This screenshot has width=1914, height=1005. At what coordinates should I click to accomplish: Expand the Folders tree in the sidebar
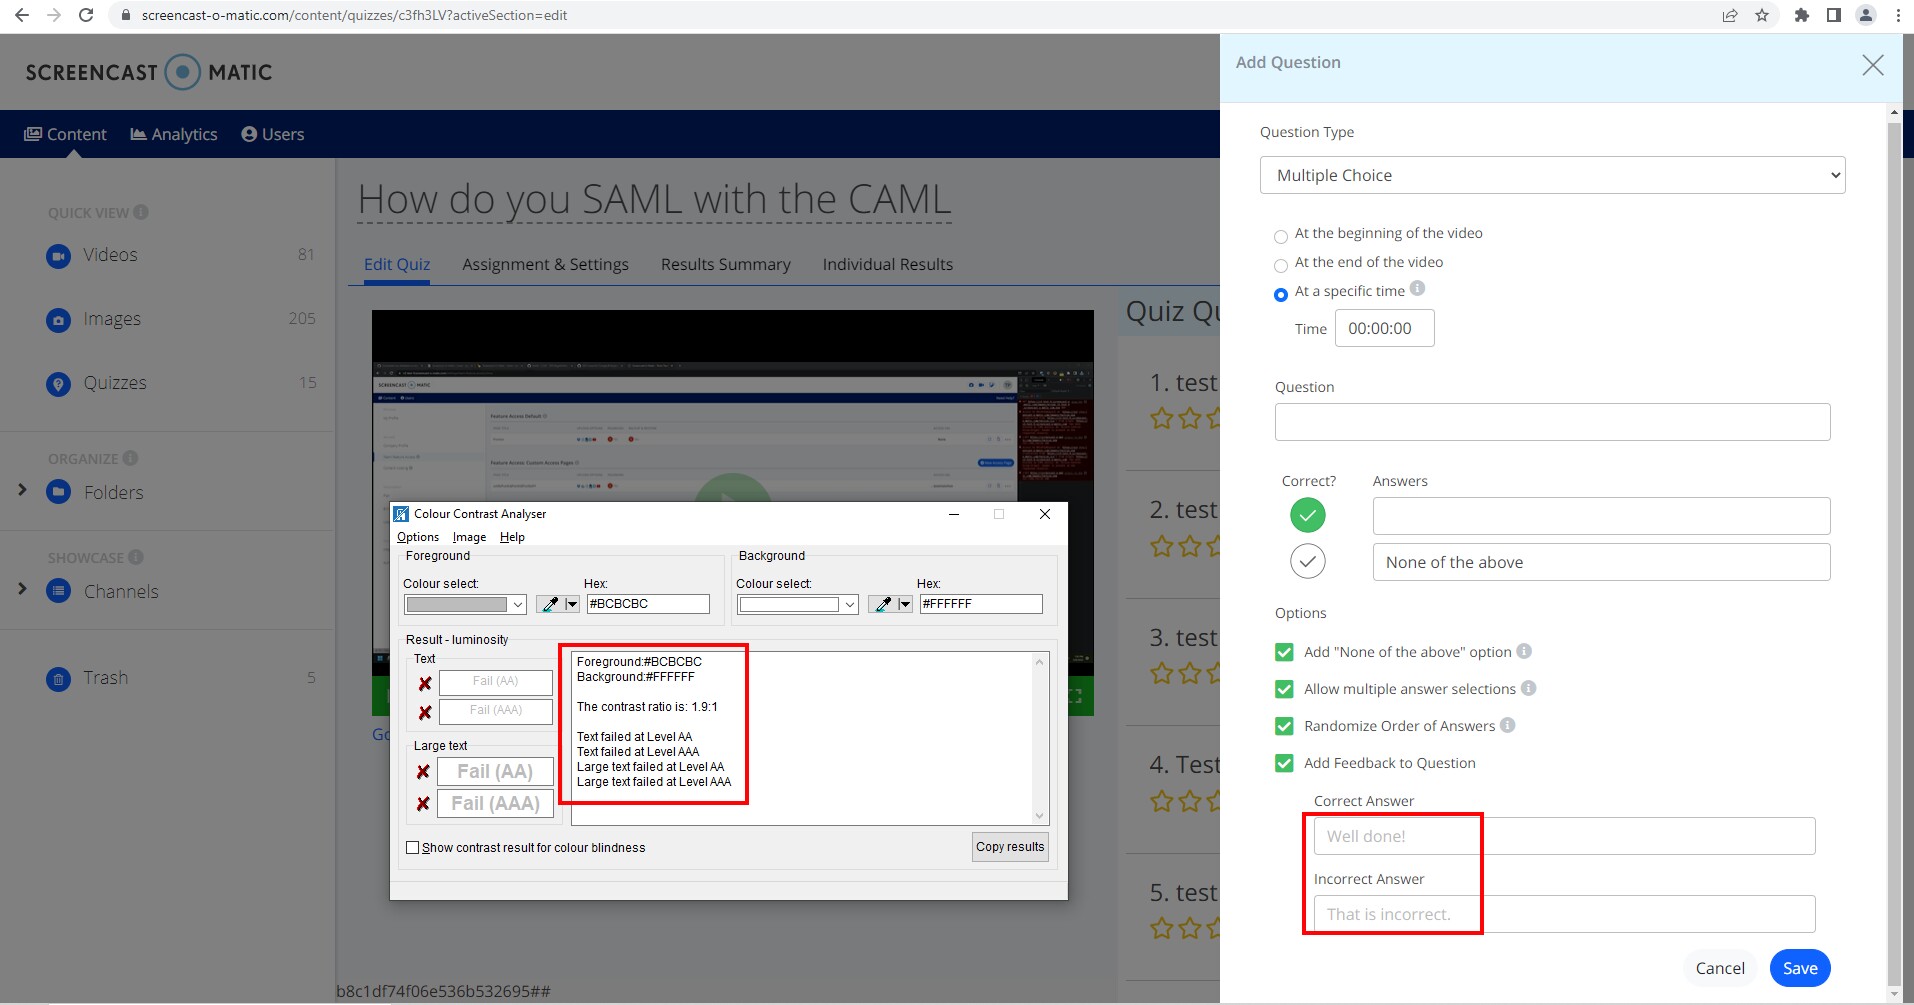(22, 490)
